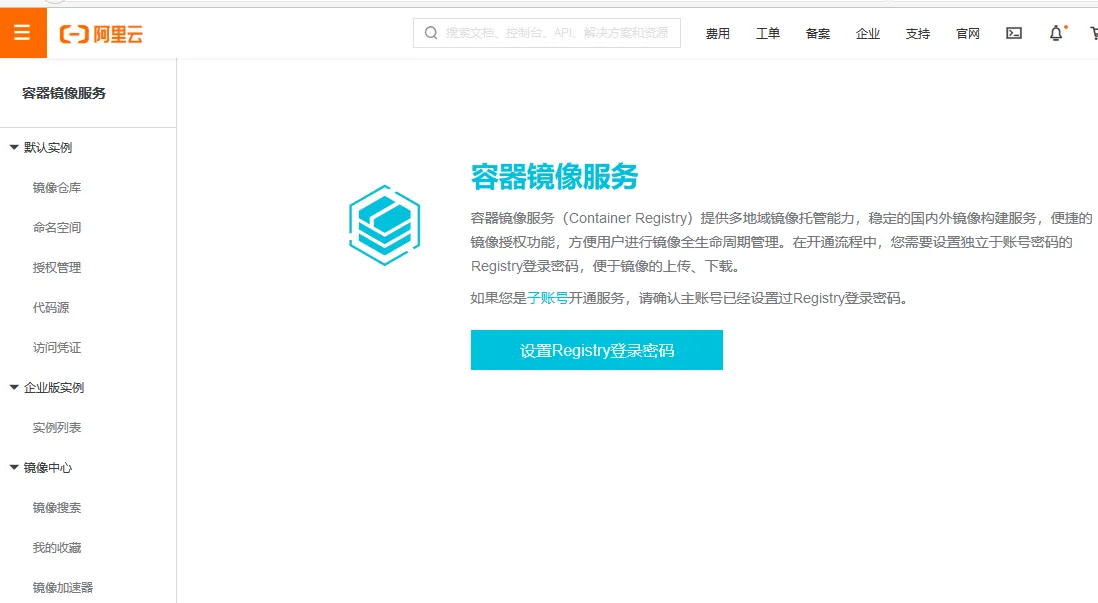Click the container registry hexagon logo

(384, 225)
